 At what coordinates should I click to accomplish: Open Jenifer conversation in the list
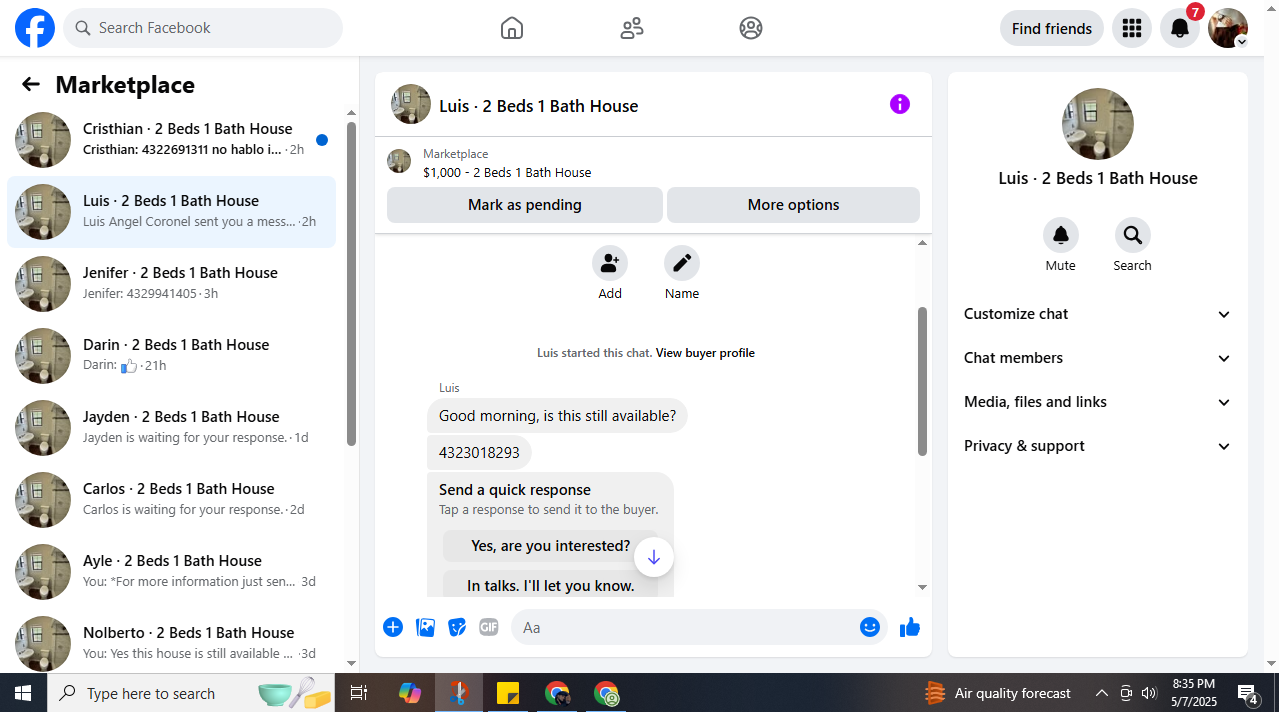pos(172,284)
